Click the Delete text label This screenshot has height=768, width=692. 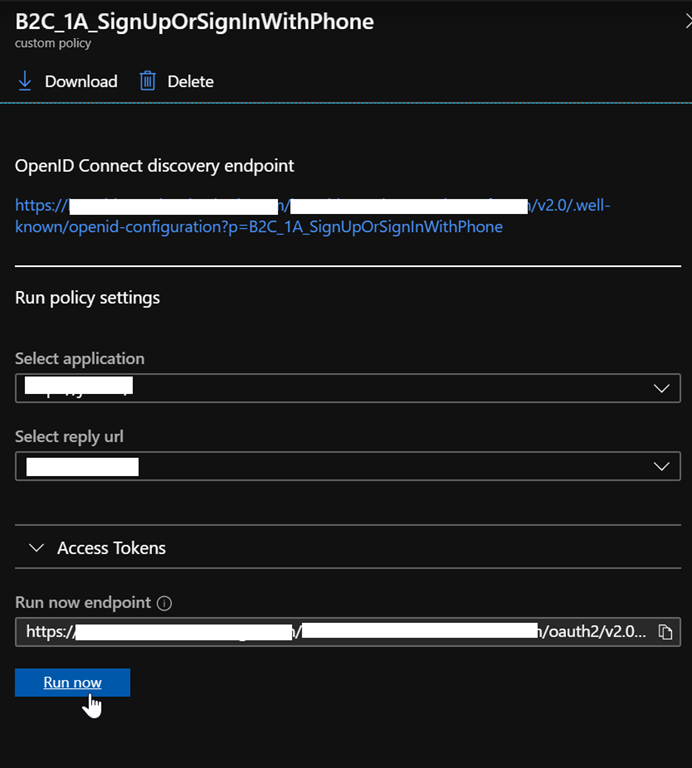(x=190, y=82)
